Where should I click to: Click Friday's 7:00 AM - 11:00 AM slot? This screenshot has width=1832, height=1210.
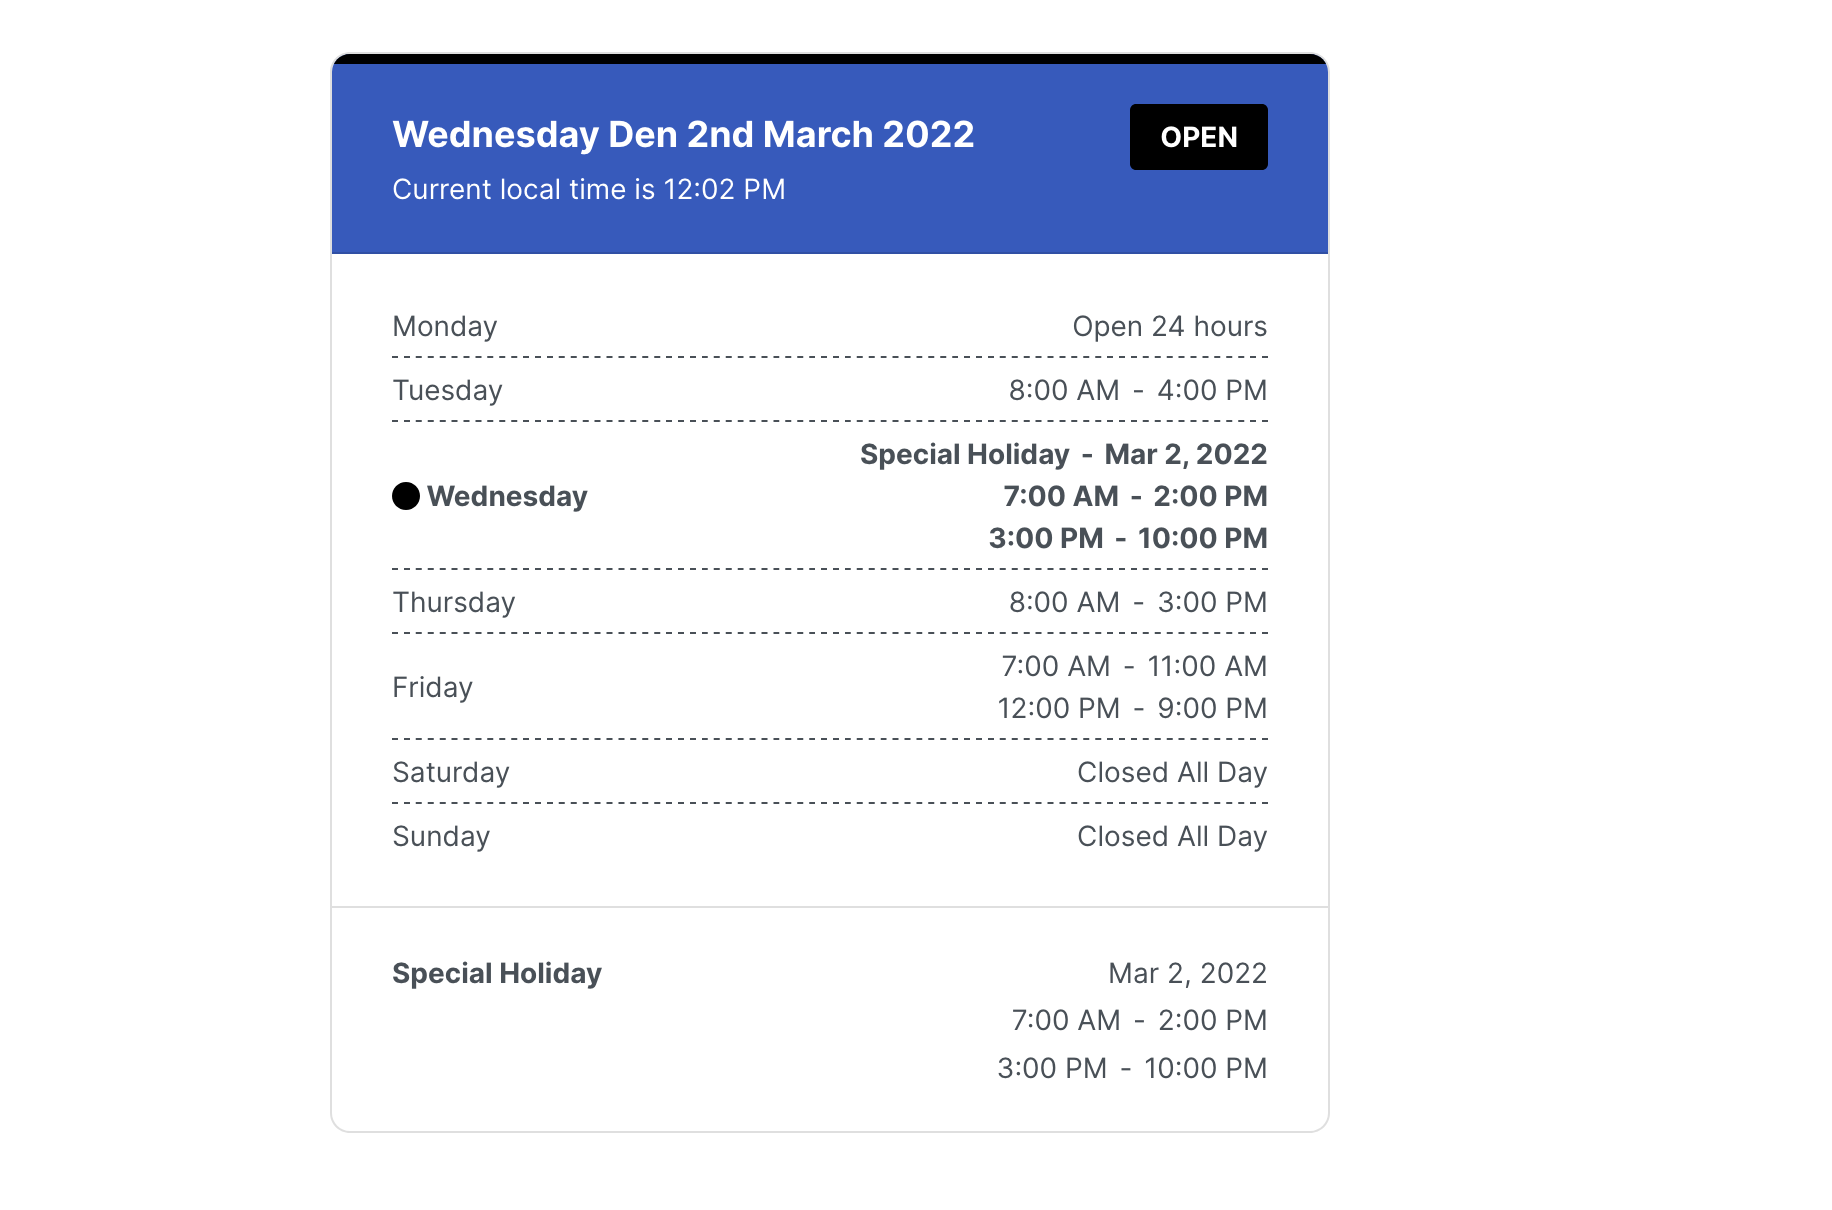(1134, 666)
